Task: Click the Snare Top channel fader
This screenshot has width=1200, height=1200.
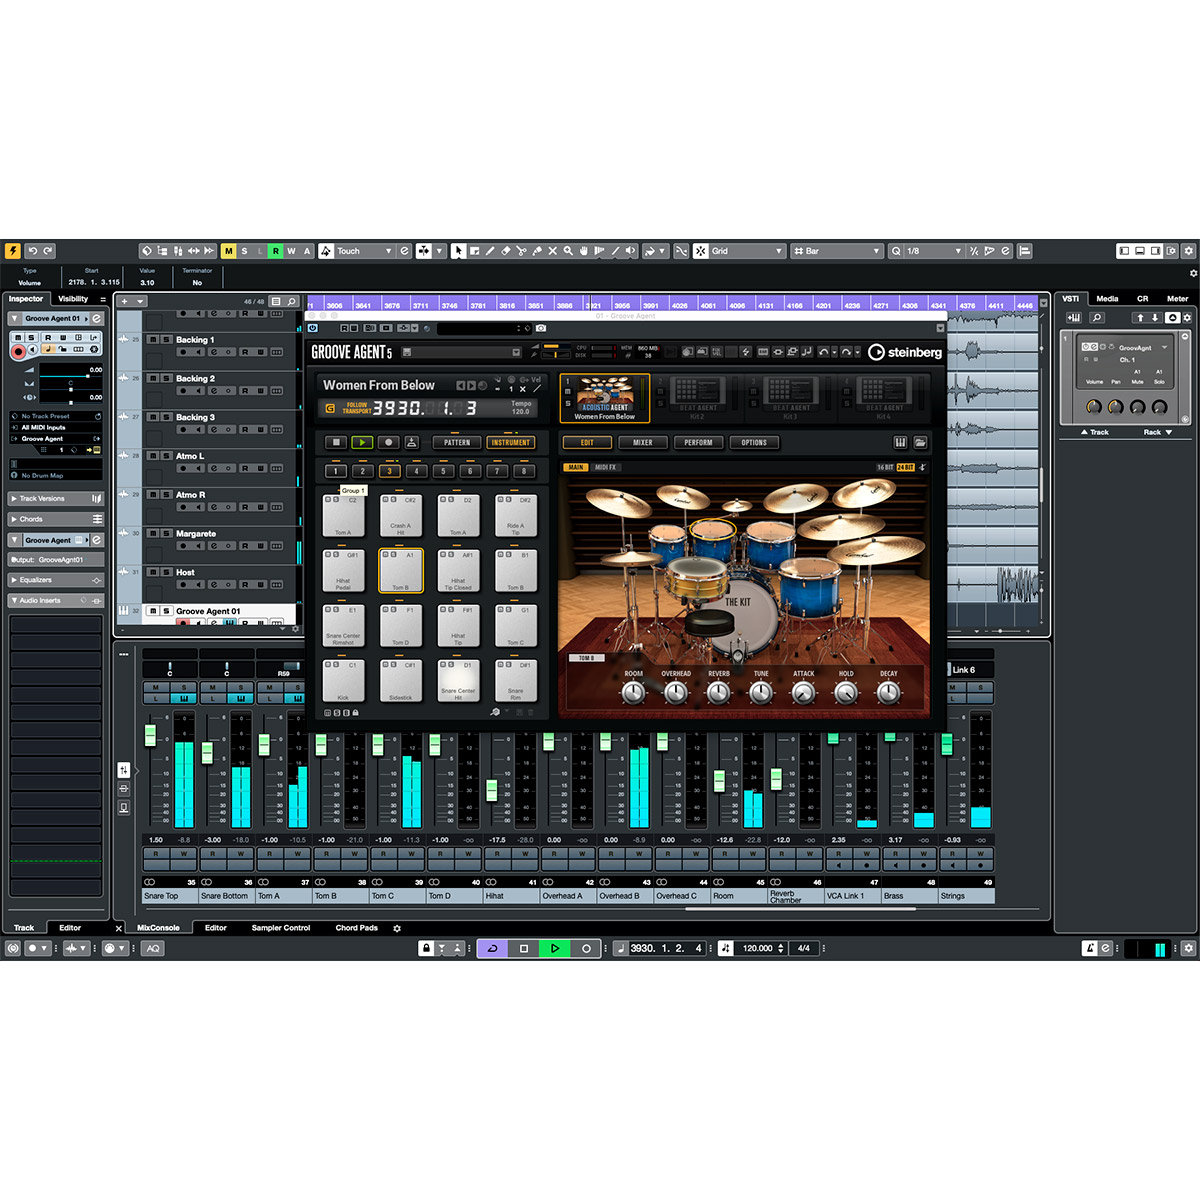Action: [151, 735]
